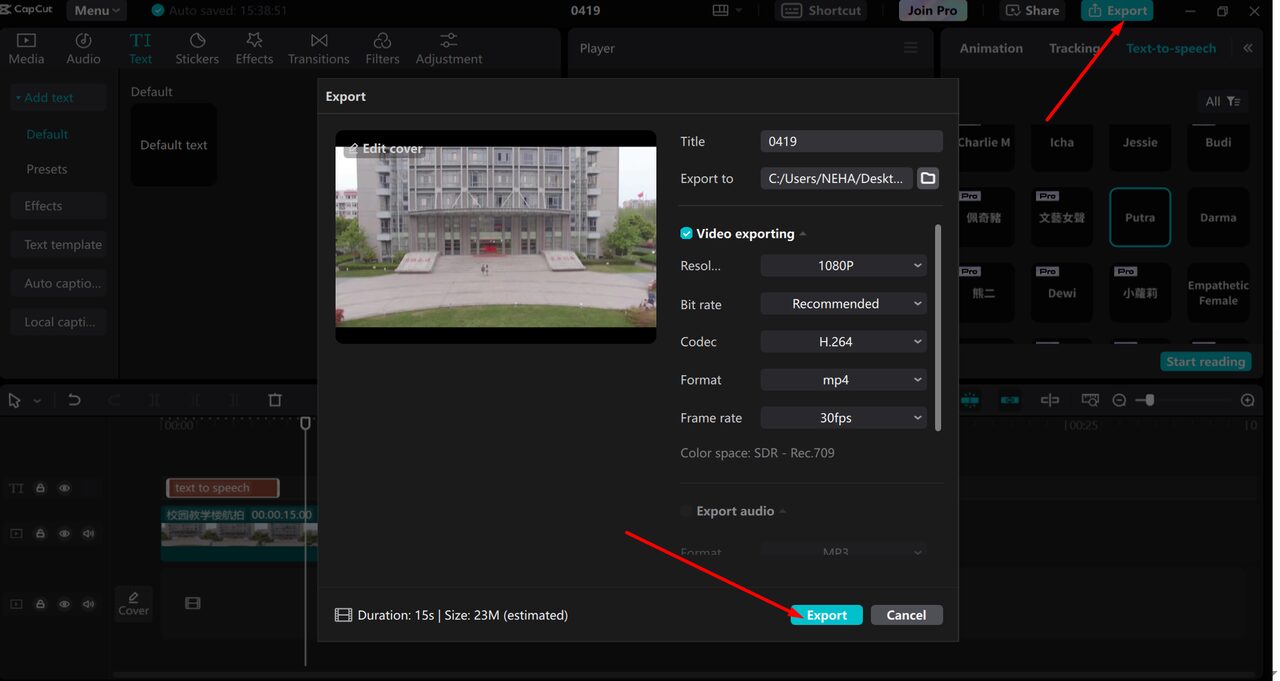Image resolution: width=1280 pixels, height=681 pixels.
Task: Open the Filters panel icon
Action: 382,48
